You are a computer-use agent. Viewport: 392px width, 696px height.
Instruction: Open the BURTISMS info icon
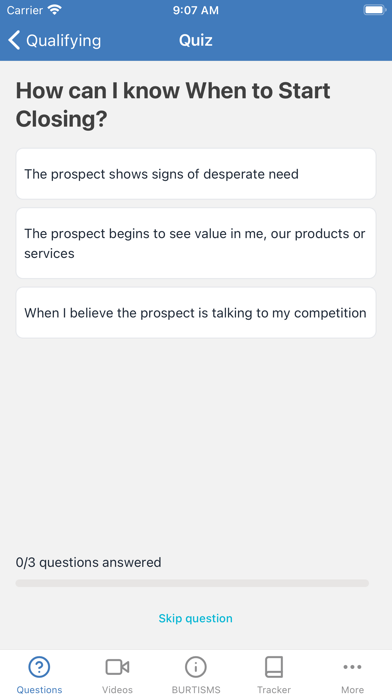[x=196, y=667]
